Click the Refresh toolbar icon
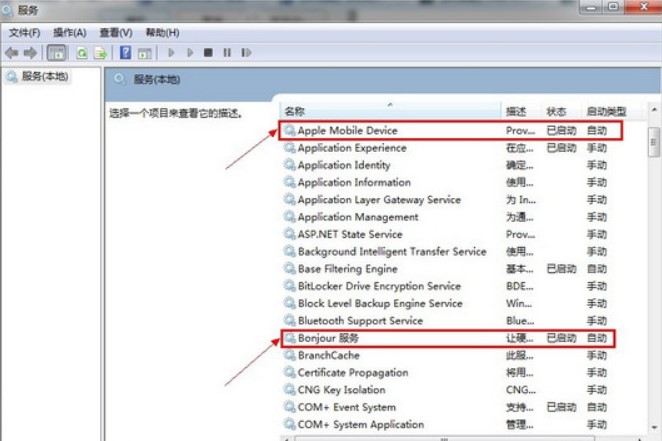Image resolution: width=662 pixels, height=441 pixels. 82,53
